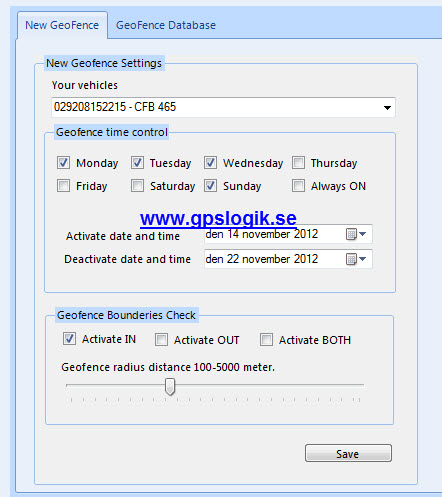This screenshot has width=442, height=497.
Task: Click the Geofence radius slider handle
Action: (x=170, y=387)
